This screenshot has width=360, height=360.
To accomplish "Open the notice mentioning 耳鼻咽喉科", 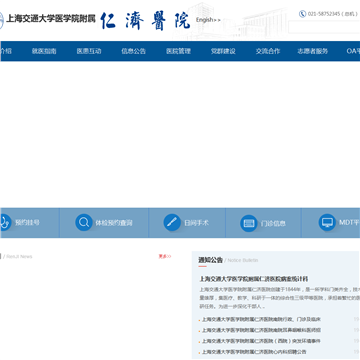I will [x=261, y=330].
